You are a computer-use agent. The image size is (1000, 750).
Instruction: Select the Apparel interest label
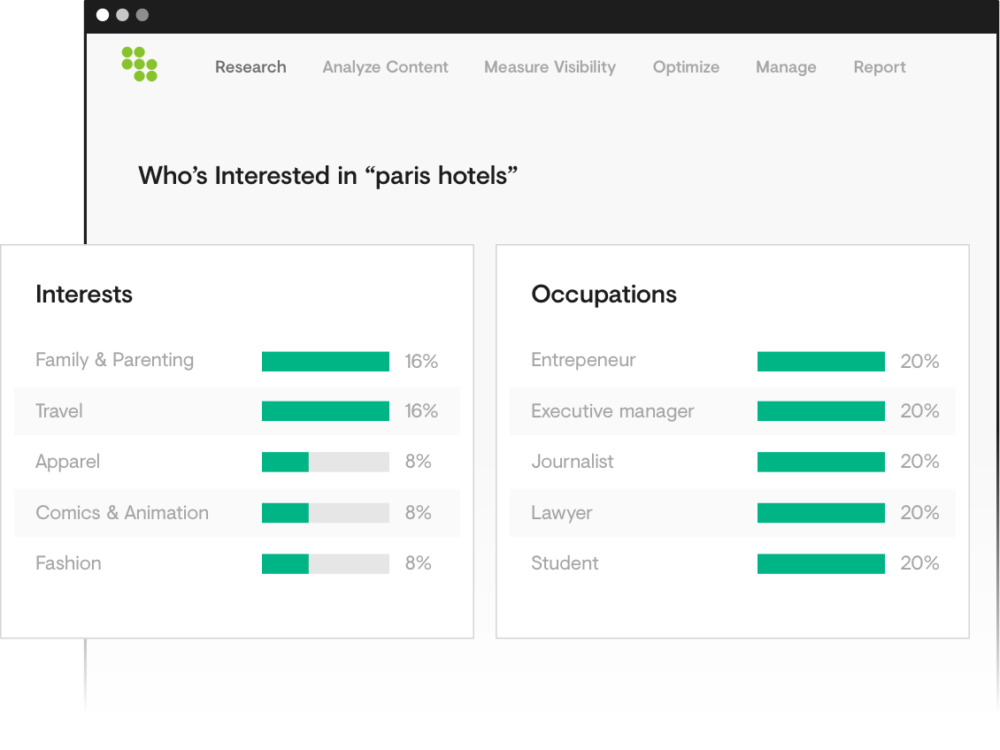[68, 462]
